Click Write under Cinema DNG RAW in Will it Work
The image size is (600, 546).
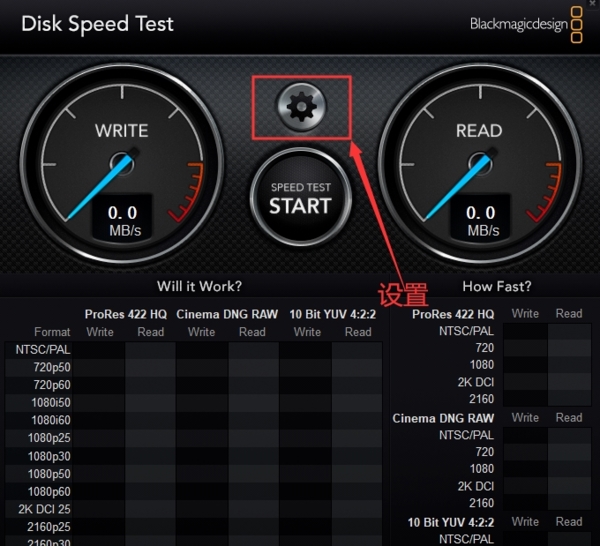point(201,332)
